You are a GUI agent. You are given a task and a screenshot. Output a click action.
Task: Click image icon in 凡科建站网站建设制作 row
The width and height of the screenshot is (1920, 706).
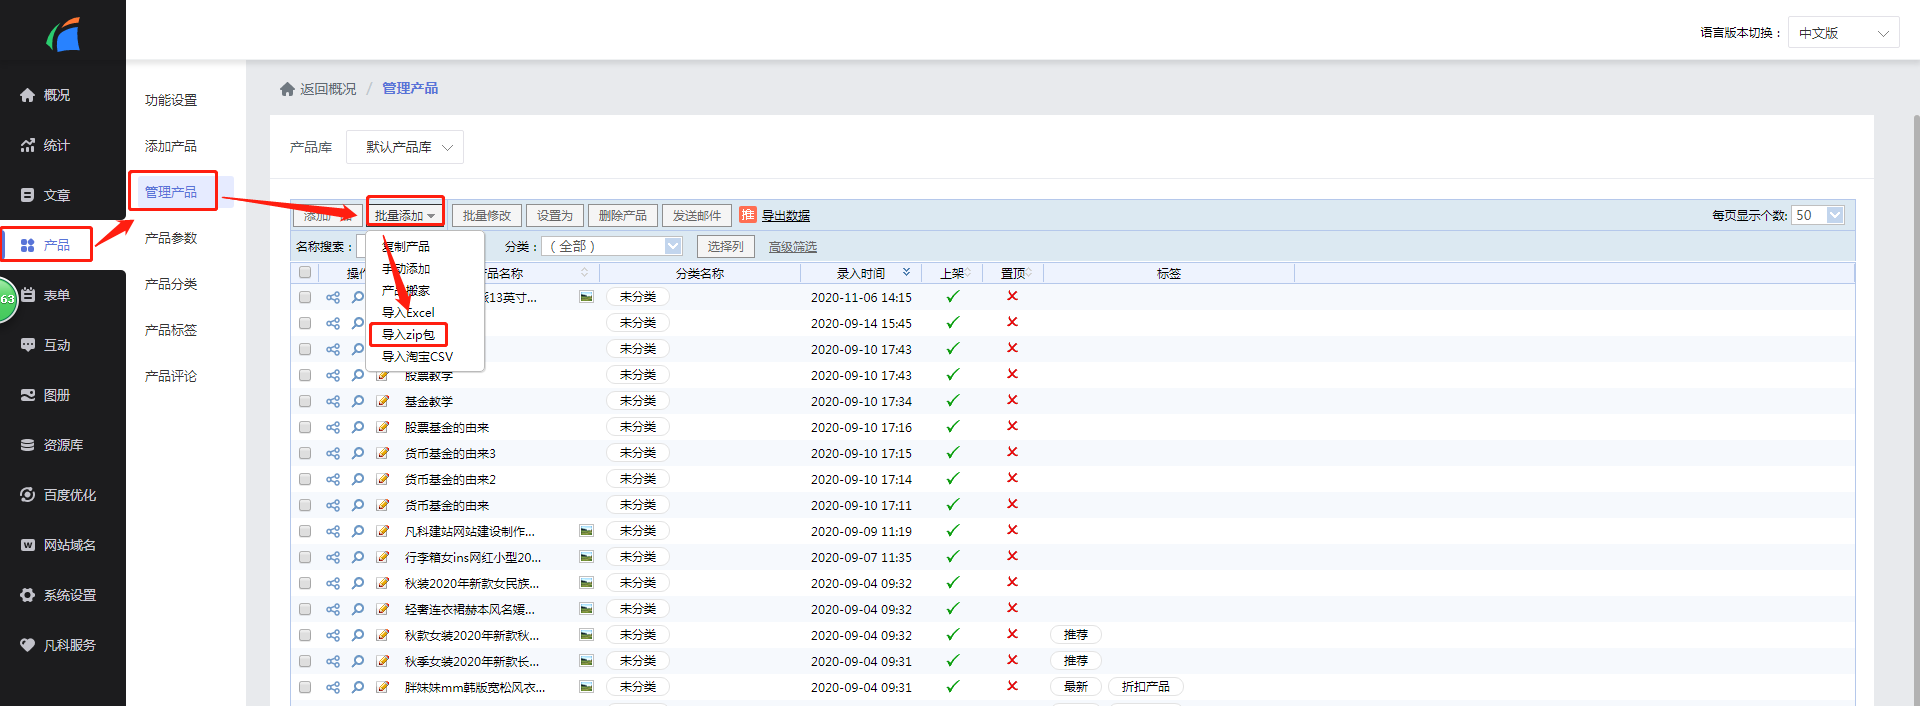tap(586, 531)
